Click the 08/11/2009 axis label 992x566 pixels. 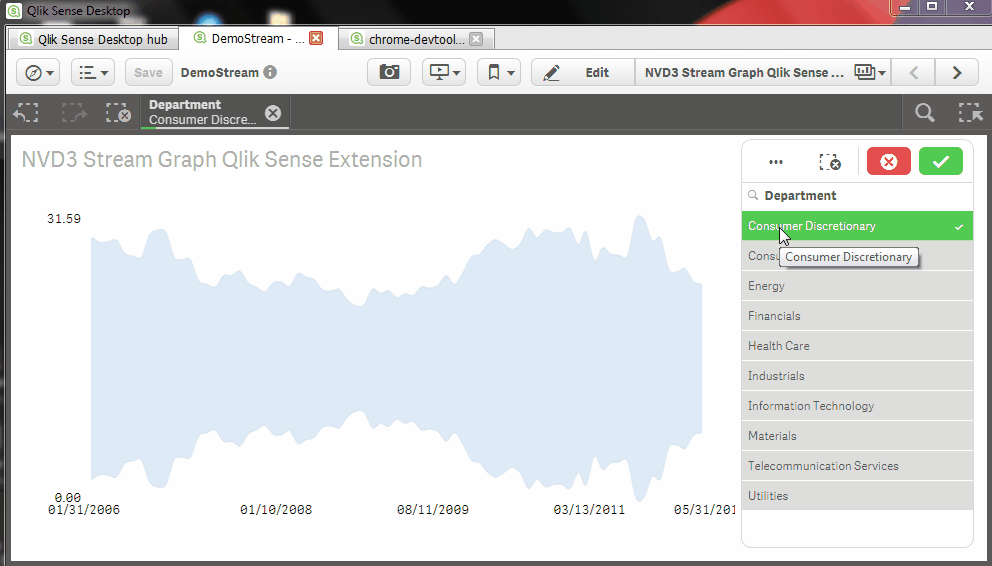433,510
